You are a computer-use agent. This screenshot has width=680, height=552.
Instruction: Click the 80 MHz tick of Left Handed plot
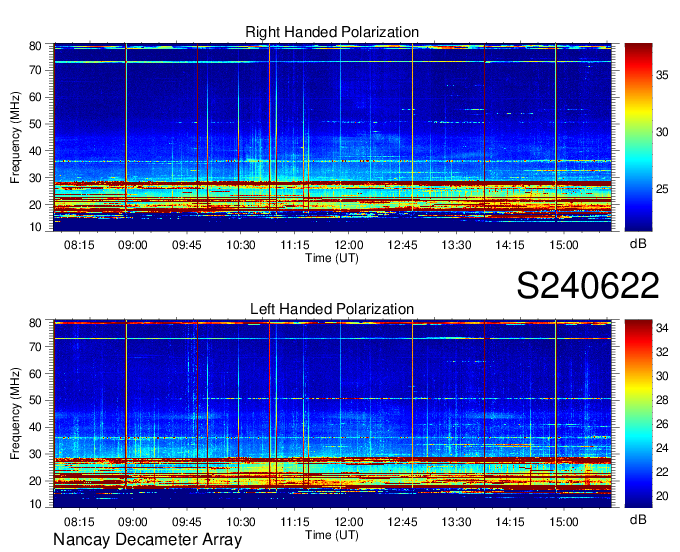click(x=35, y=323)
